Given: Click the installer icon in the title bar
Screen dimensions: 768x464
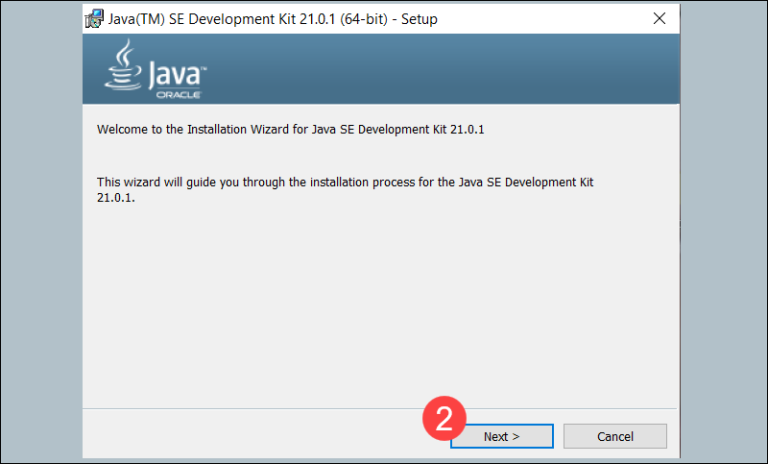Looking at the screenshot, I should 94,19.
